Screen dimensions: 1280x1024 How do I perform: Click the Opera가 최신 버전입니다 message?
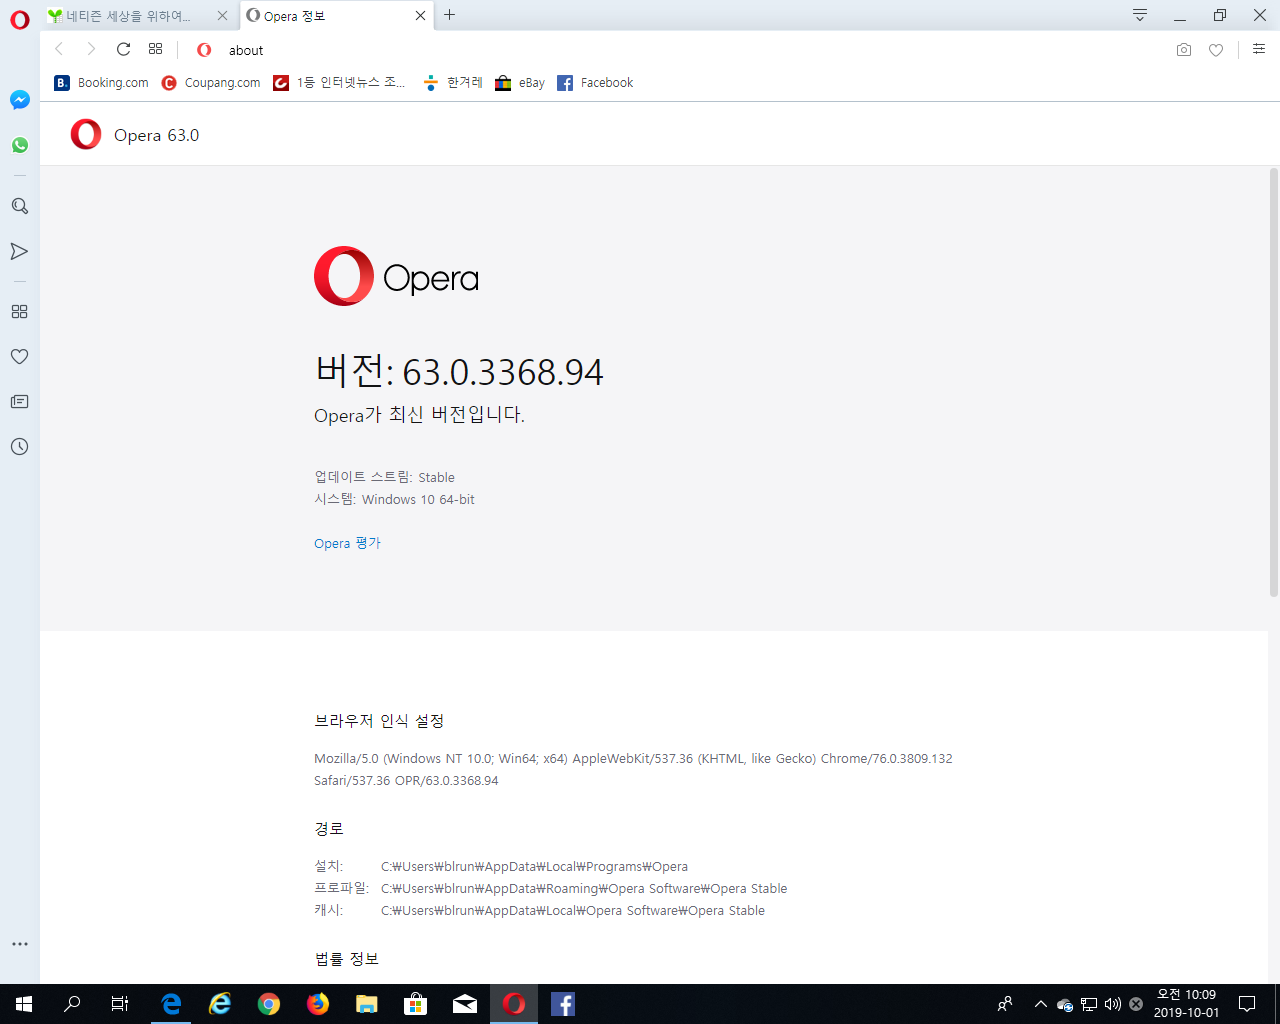(419, 415)
